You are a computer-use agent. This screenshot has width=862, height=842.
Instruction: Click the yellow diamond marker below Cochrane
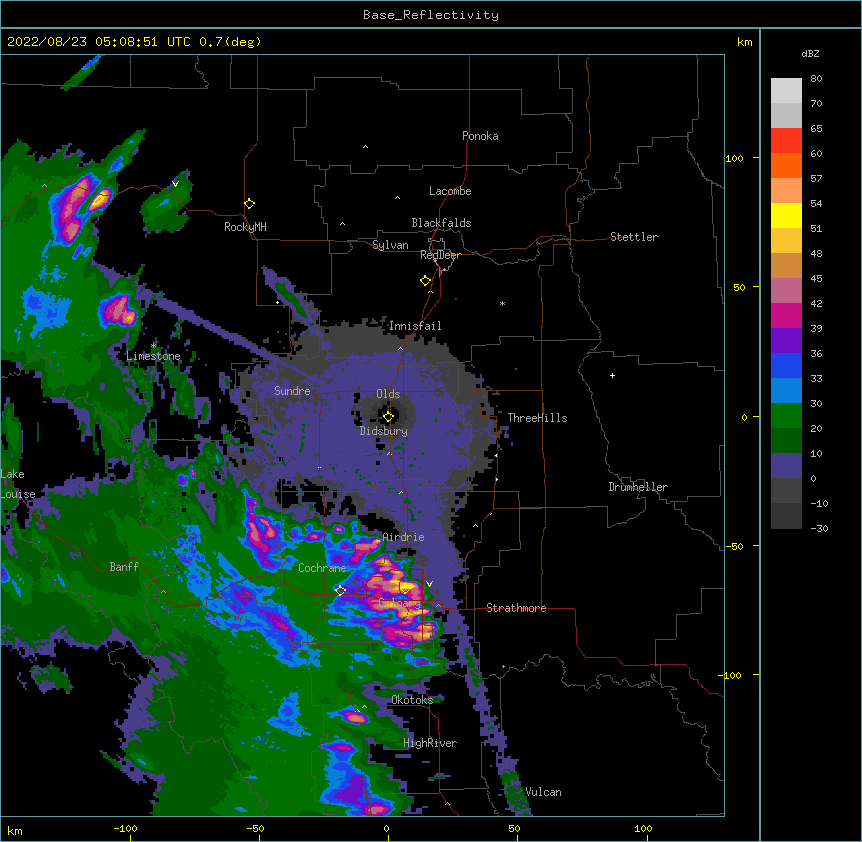click(x=340, y=591)
